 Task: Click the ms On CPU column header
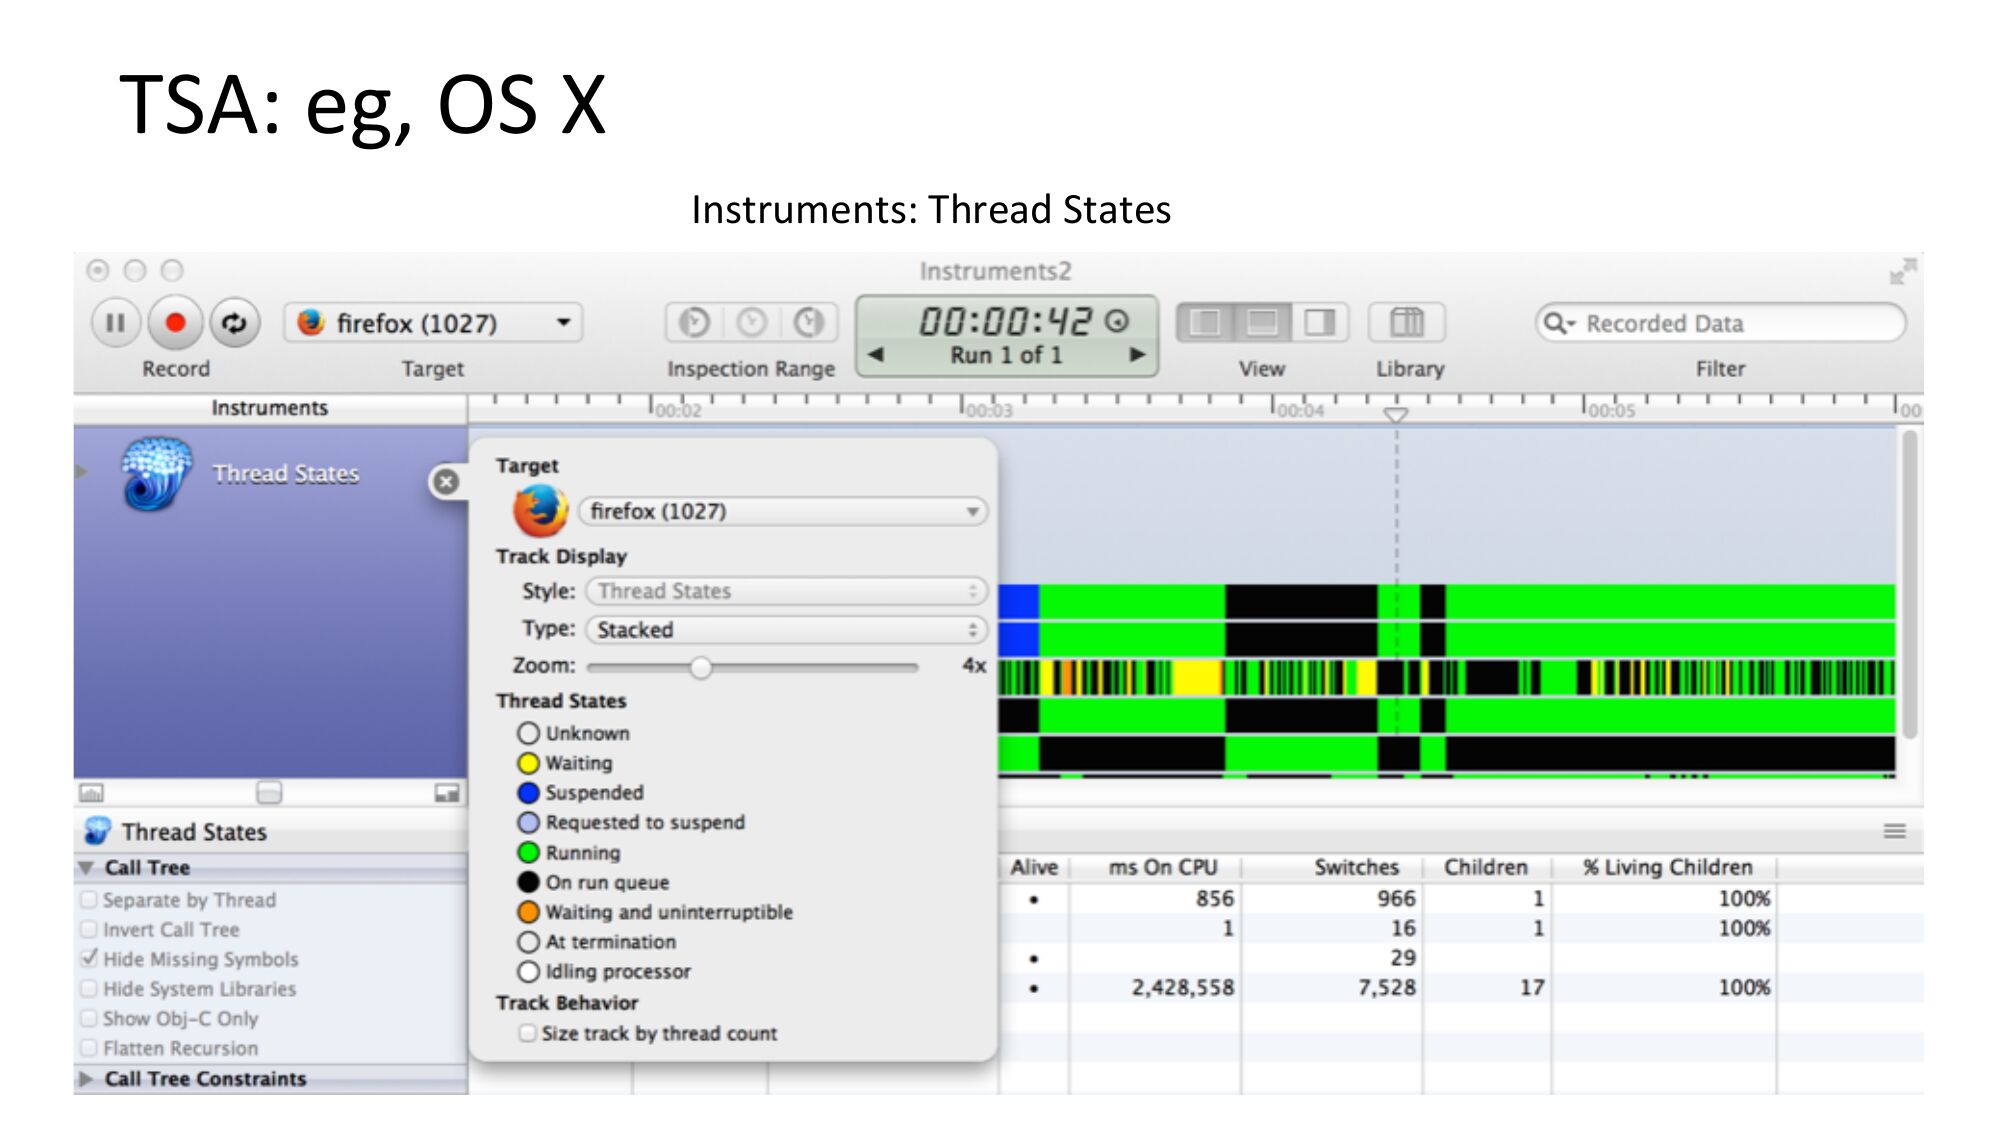pyautogui.click(x=1162, y=867)
